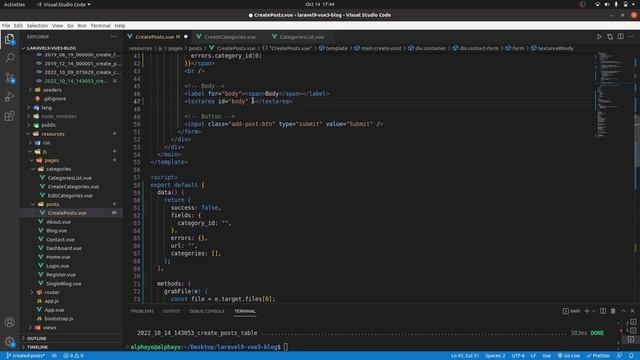Expand the css folder

point(47,143)
